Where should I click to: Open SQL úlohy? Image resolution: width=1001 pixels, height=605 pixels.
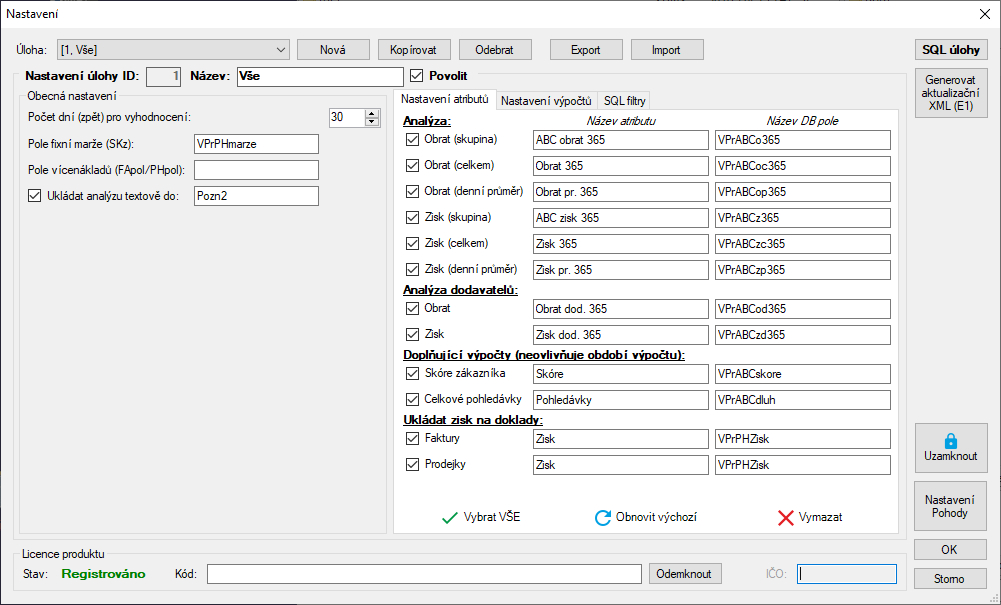tap(950, 49)
